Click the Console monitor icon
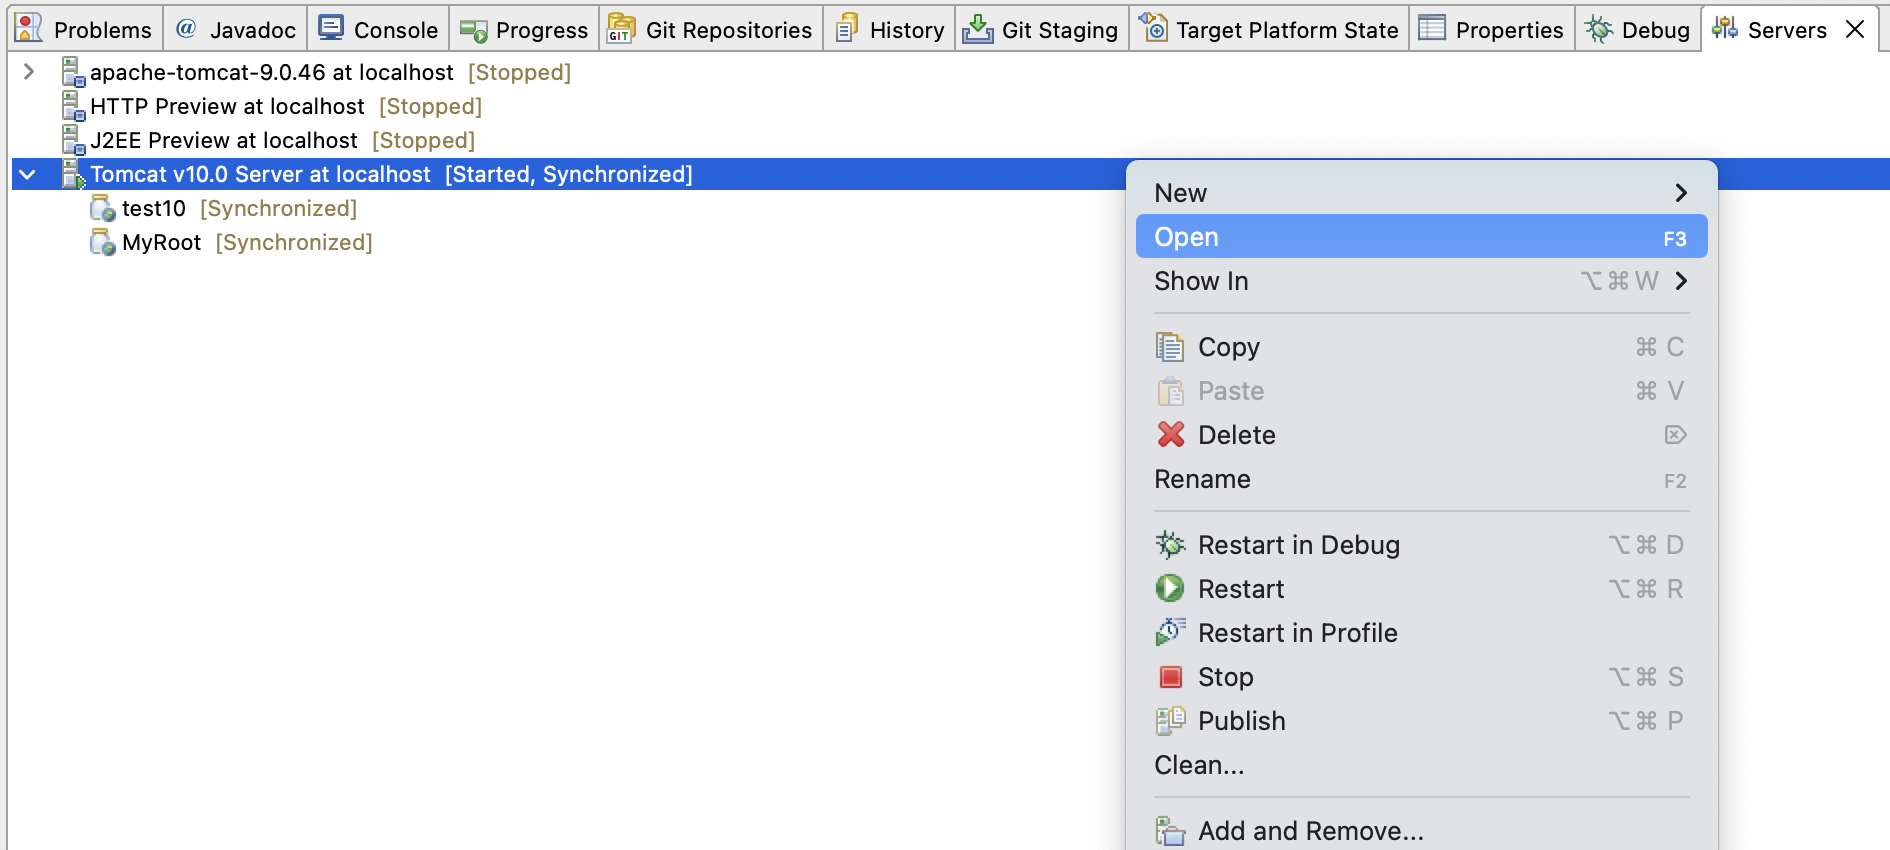This screenshot has height=850, width=1890. coord(331,28)
